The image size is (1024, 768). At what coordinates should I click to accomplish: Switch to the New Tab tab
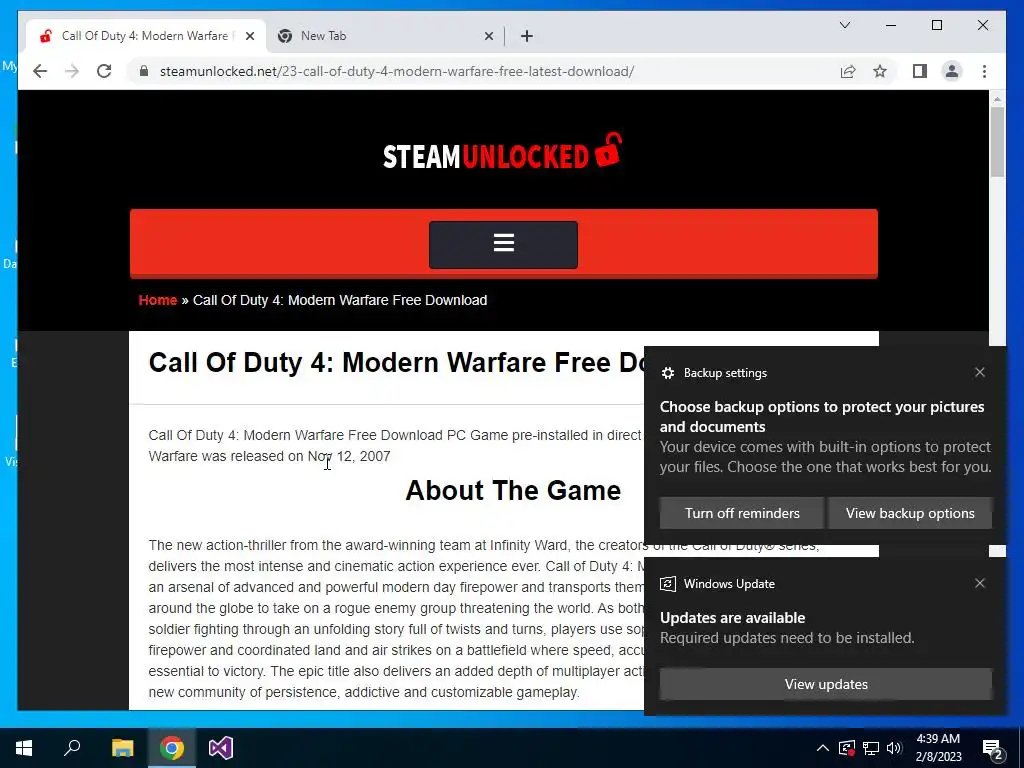[x=385, y=36]
